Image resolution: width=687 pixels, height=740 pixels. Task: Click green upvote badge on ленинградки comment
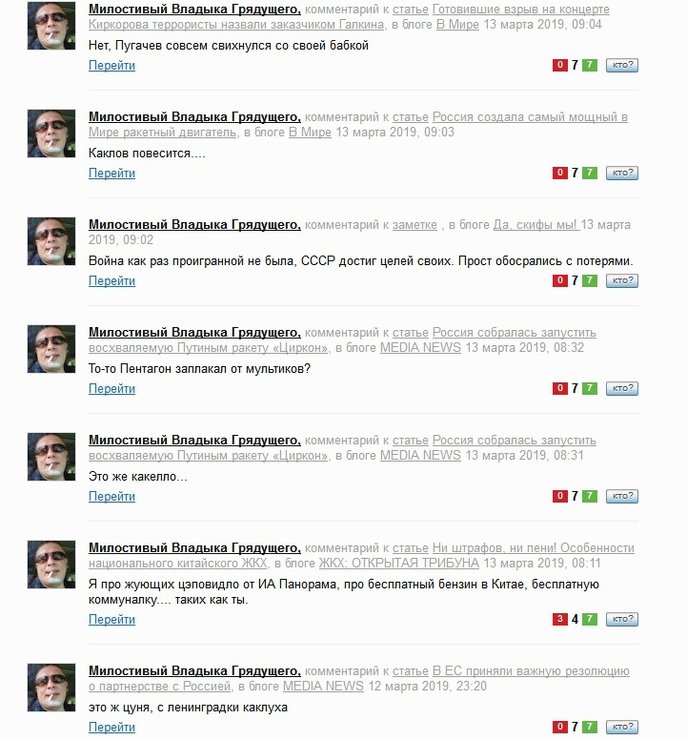[589, 727]
